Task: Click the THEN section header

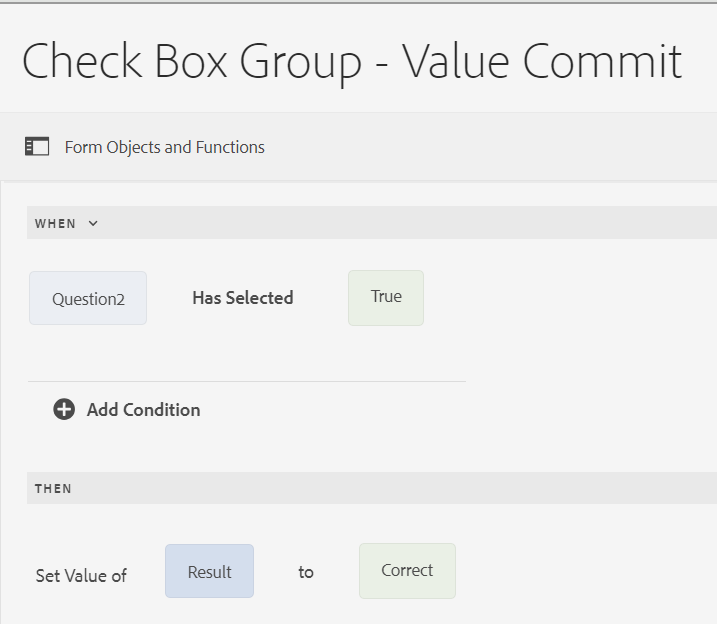Action: [x=53, y=489]
